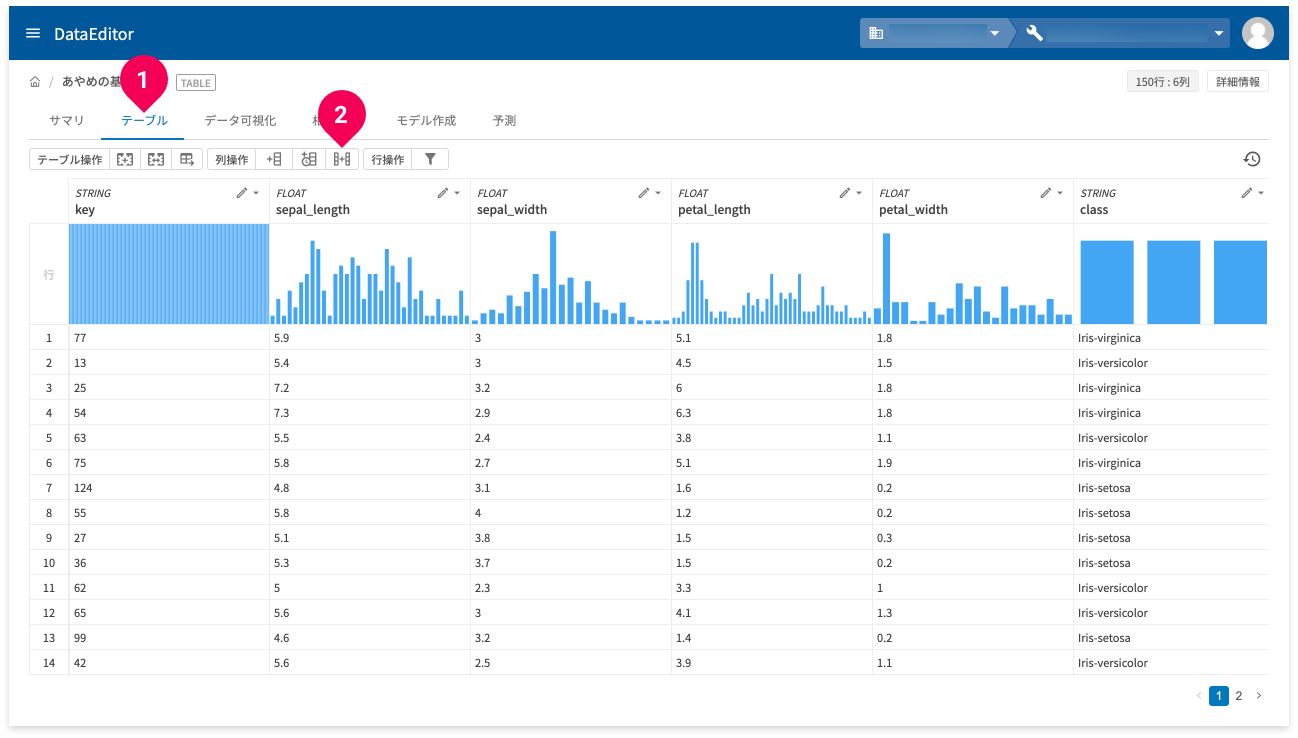Switch to the サマリ tab
The width and height of the screenshot is (1298, 738).
click(67, 120)
